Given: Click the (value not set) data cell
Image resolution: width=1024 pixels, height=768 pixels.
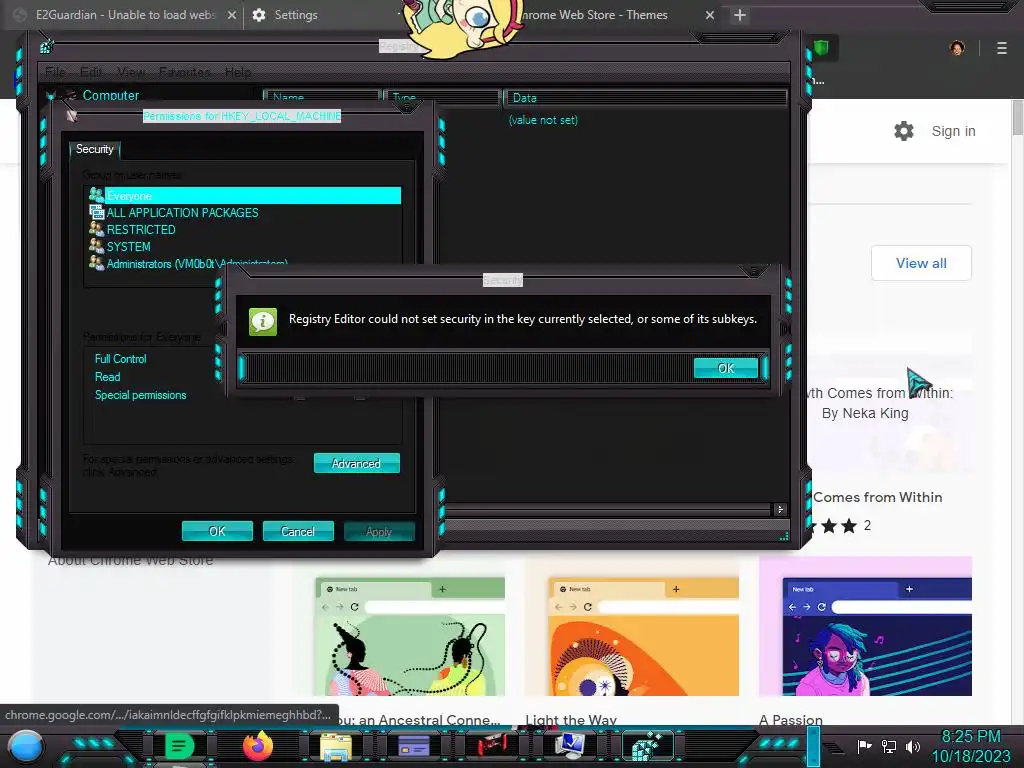Looking at the screenshot, I should click(x=543, y=120).
